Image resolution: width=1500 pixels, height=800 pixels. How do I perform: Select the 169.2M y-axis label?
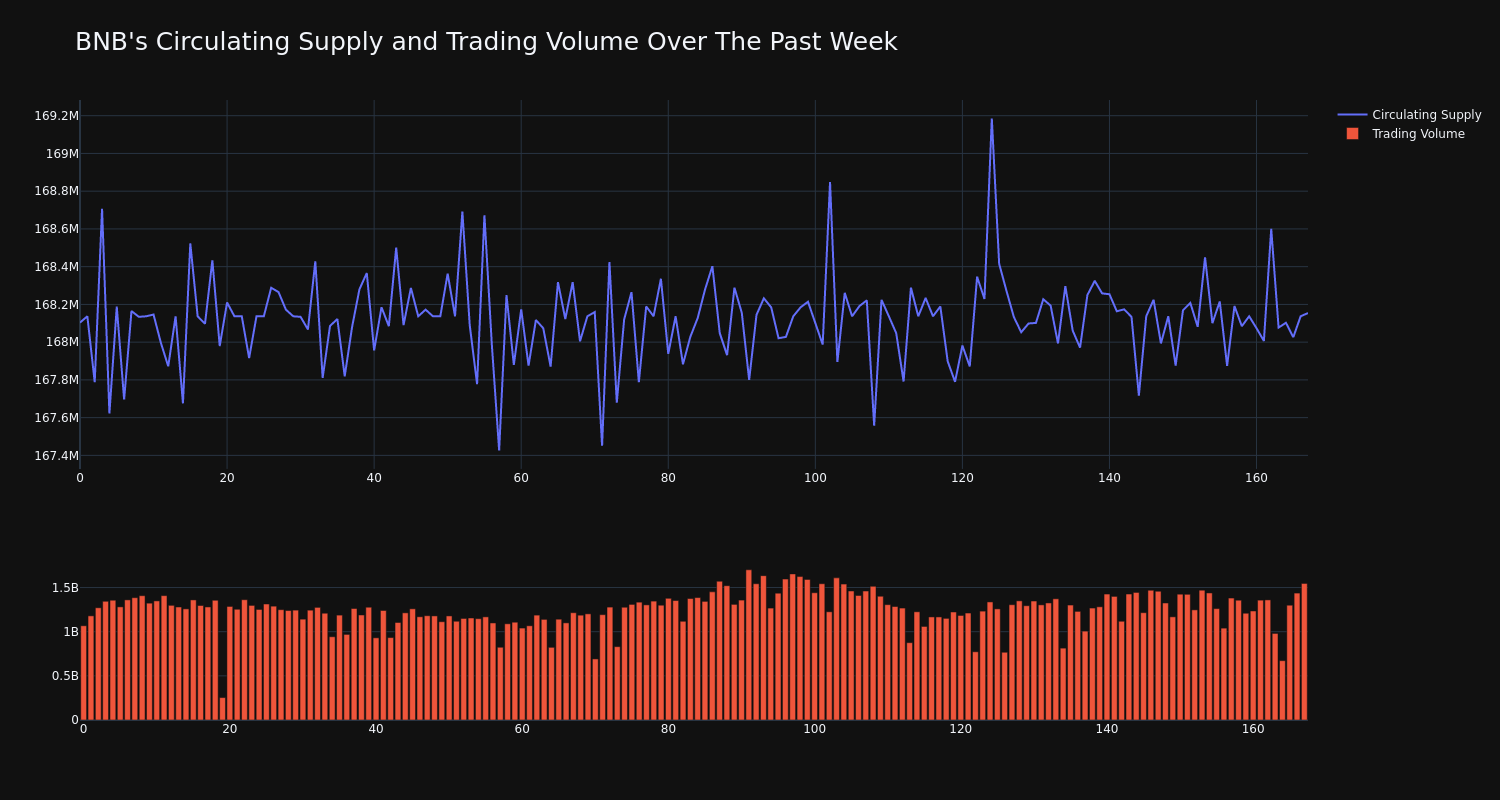pos(56,116)
